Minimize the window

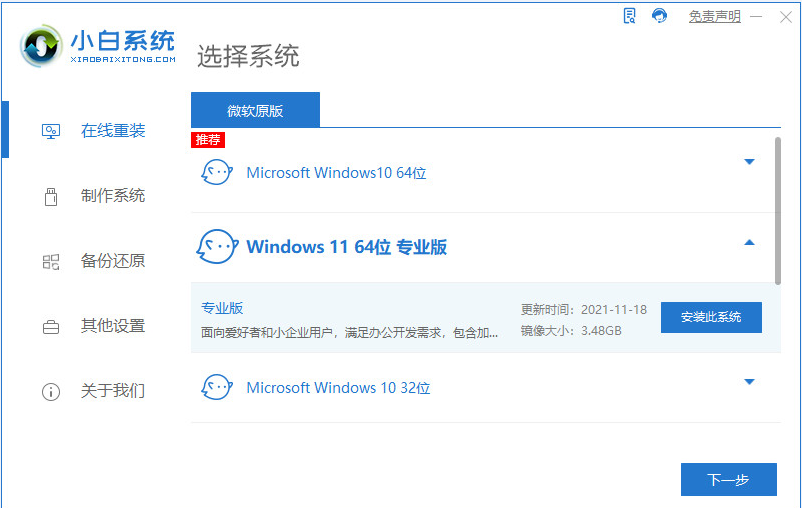(x=756, y=17)
